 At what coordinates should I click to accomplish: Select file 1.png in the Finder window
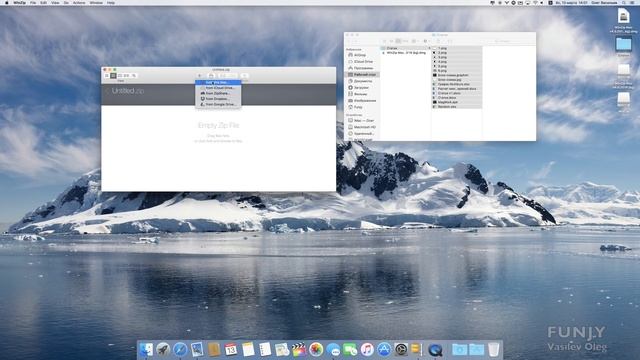pos(457,48)
